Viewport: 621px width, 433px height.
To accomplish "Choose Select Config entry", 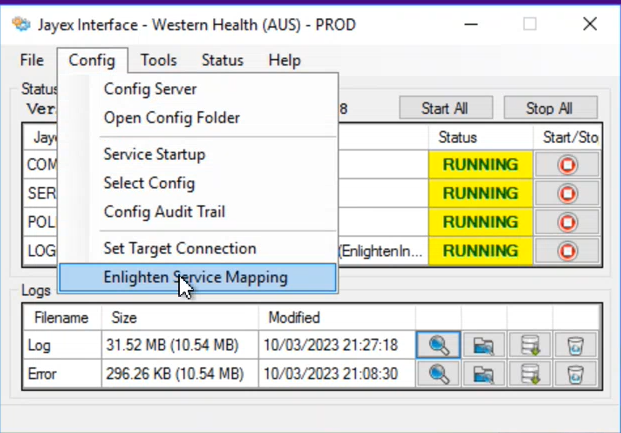I will (198, 183).
